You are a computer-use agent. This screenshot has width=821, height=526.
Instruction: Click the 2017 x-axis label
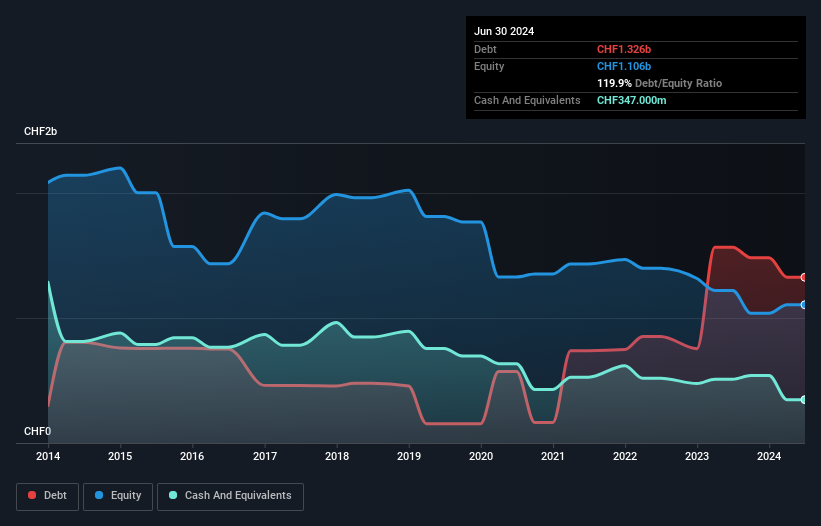click(265, 456)
